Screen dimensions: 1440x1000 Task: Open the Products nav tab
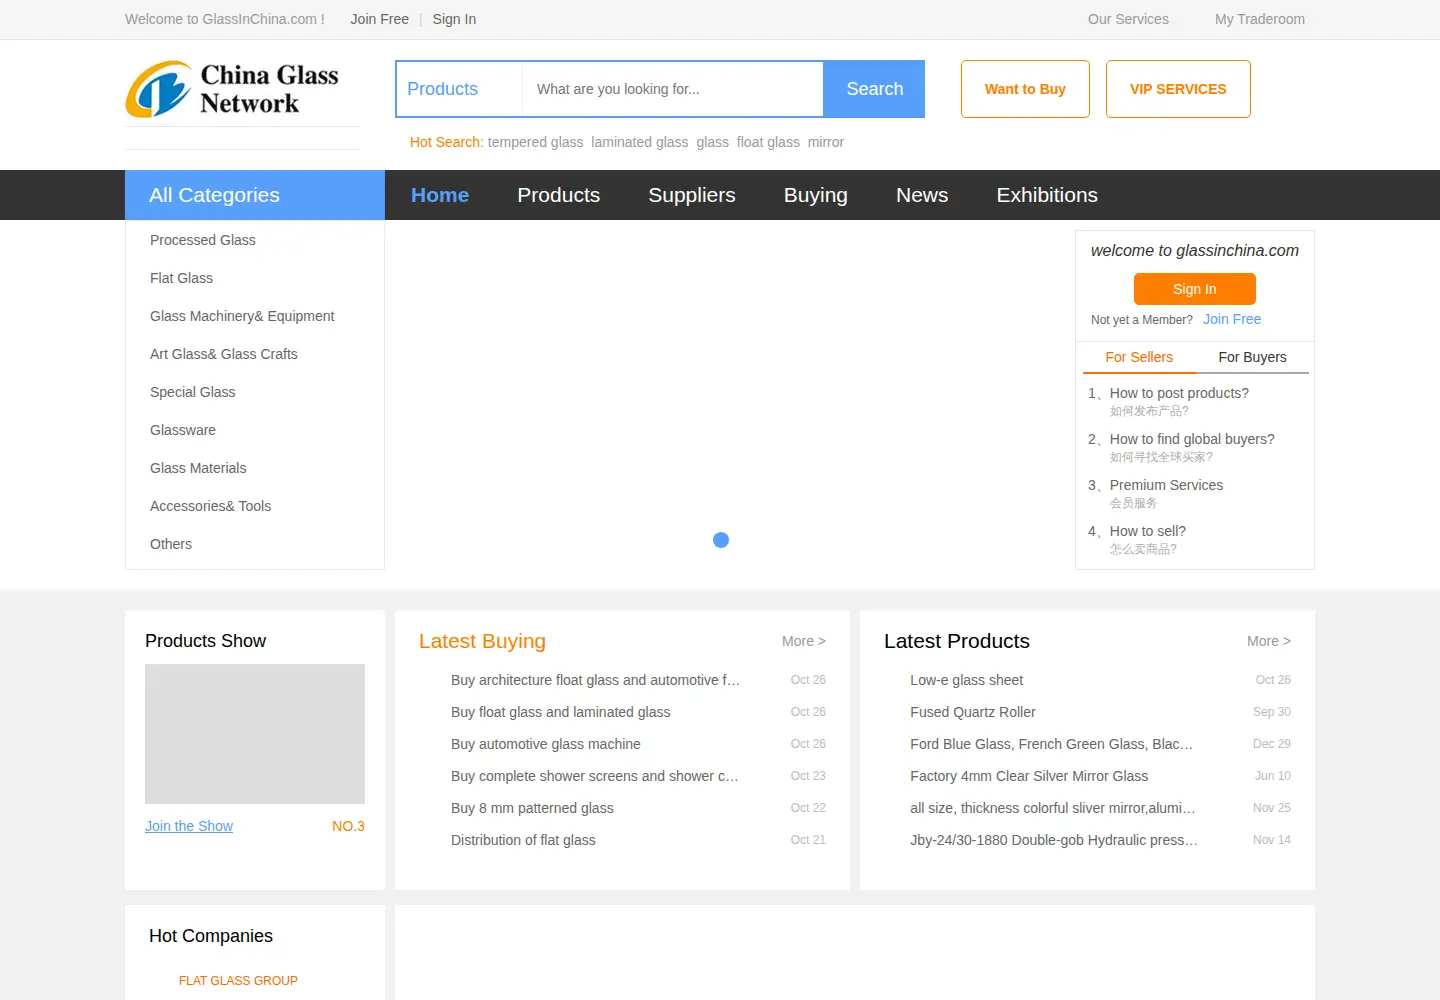point(559,195)
